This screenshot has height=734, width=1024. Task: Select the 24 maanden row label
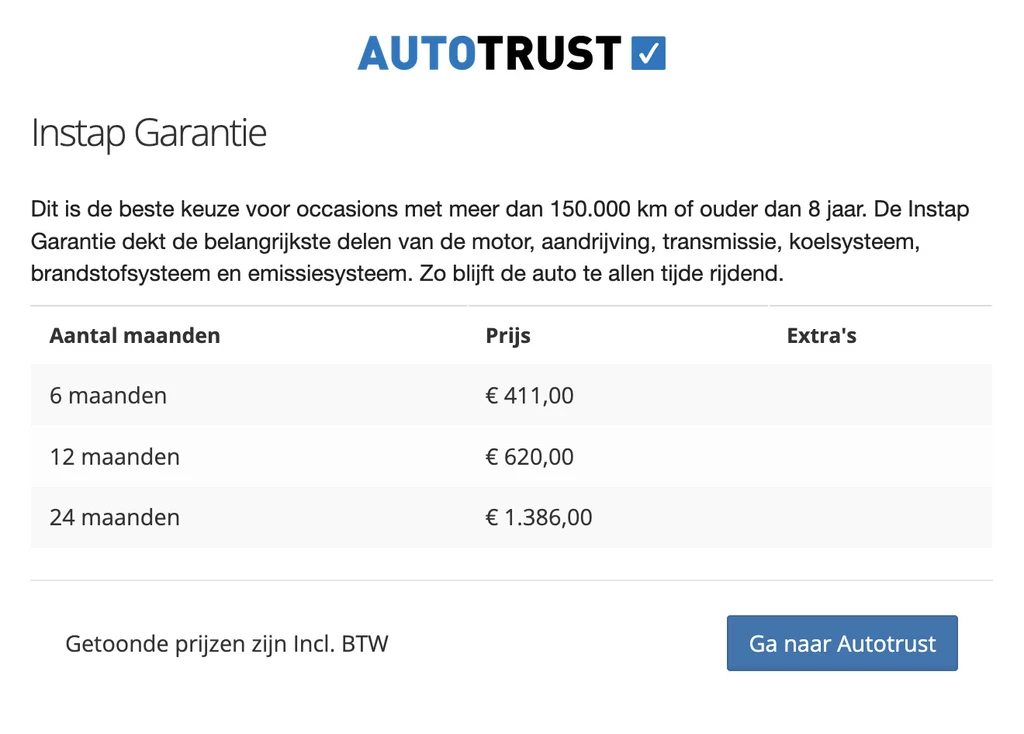click(115, 518)
